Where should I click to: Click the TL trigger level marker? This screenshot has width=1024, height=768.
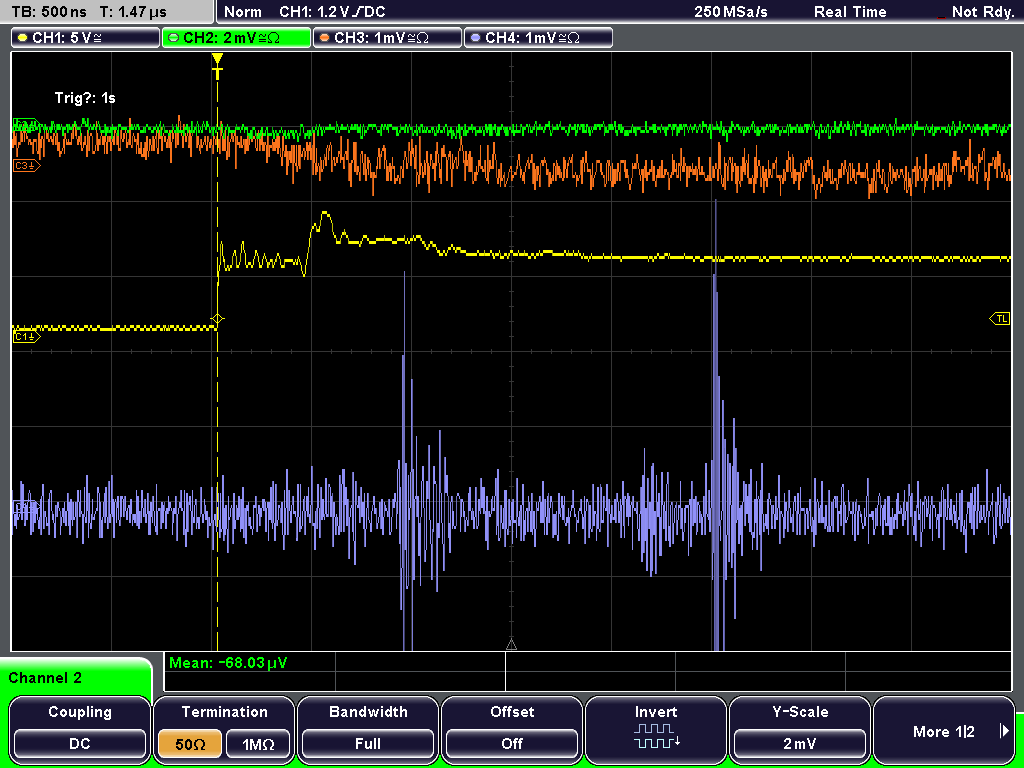click(x=1000, y=319)
